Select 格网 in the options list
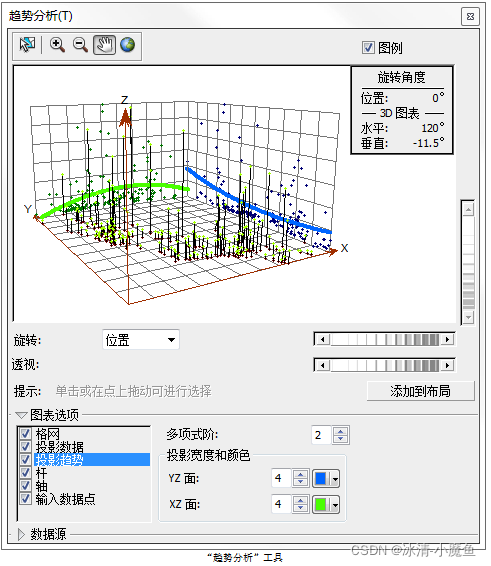Viewport: 491px width, 566px height. (47, 434)
